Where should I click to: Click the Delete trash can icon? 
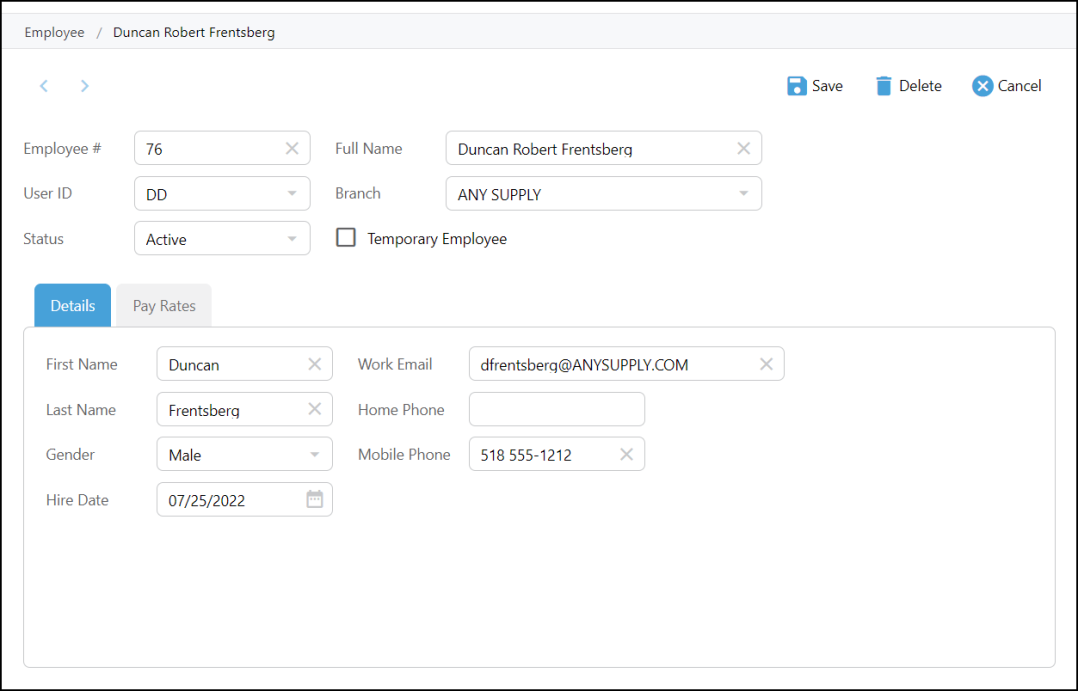pyautogui.click(x=883, y=86)
